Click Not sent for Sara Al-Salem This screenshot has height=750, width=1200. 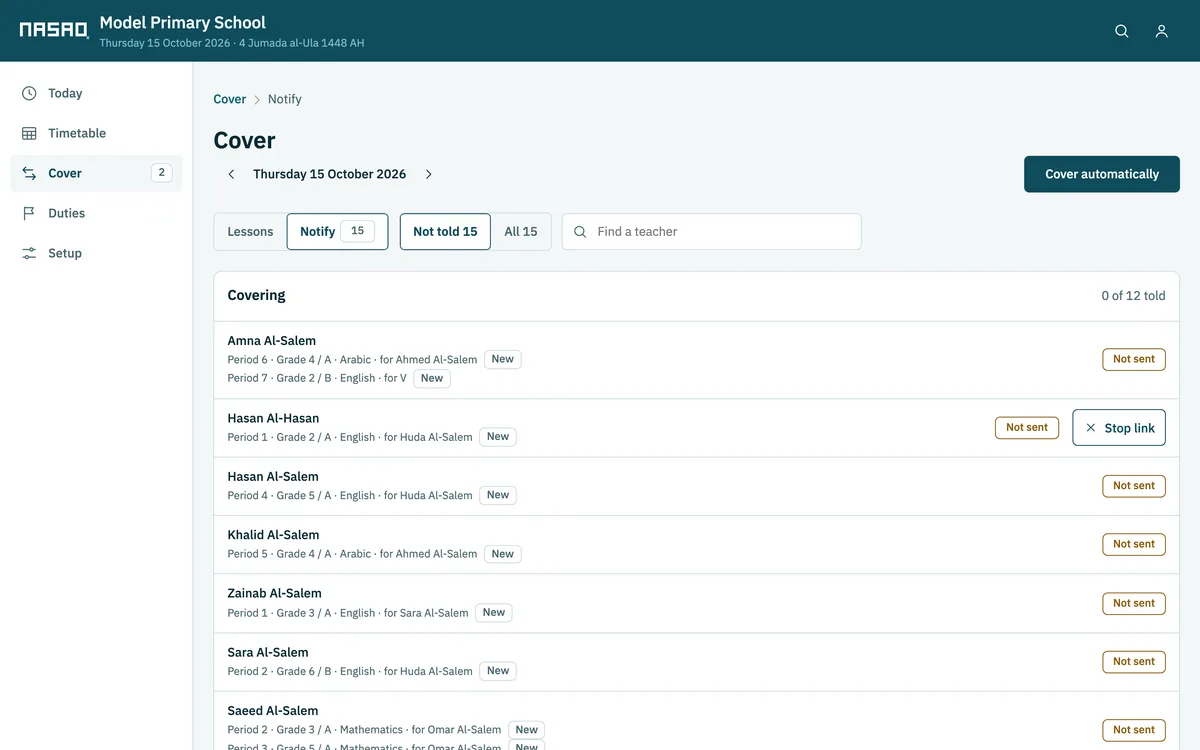pyautogui.click(x=1134, y=661)
